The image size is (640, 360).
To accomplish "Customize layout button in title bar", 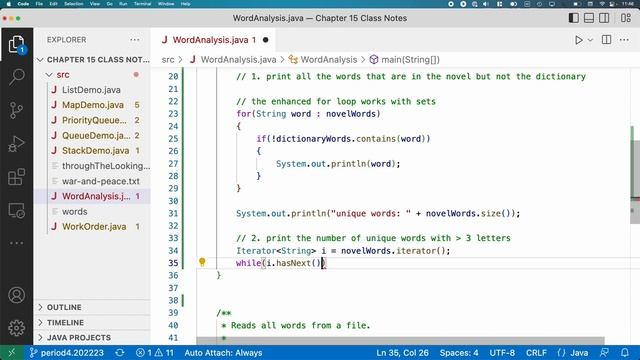I will (x=626, y=18).
